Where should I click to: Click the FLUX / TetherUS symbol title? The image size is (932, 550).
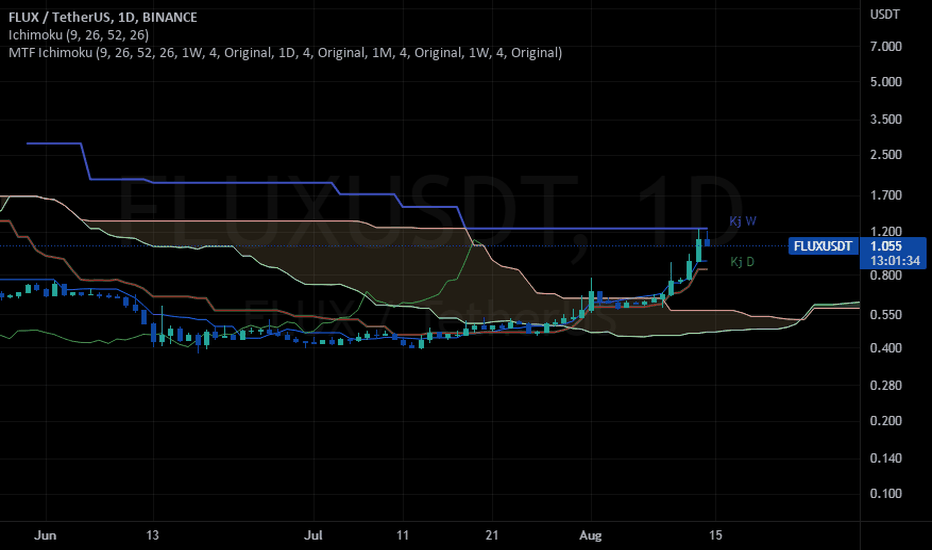pyautogui.click(x=102, y=17)
